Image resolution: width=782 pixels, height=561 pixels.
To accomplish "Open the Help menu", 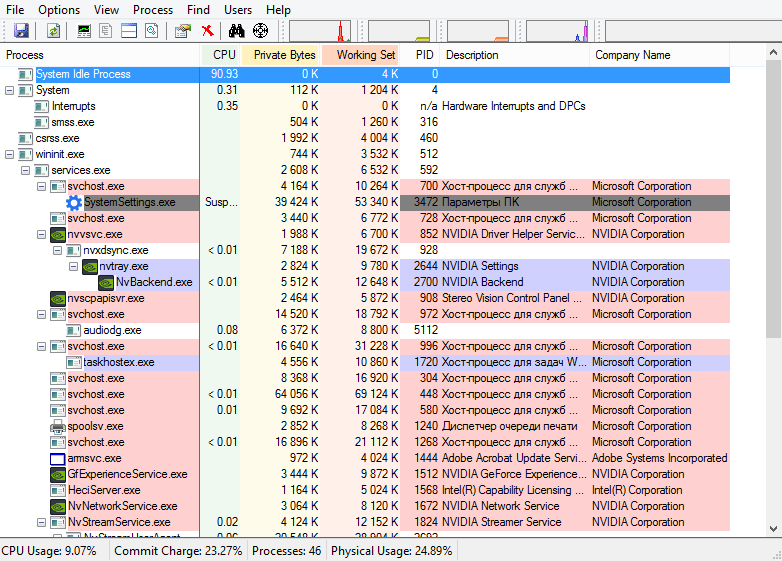I will click(x=278, y=9).
